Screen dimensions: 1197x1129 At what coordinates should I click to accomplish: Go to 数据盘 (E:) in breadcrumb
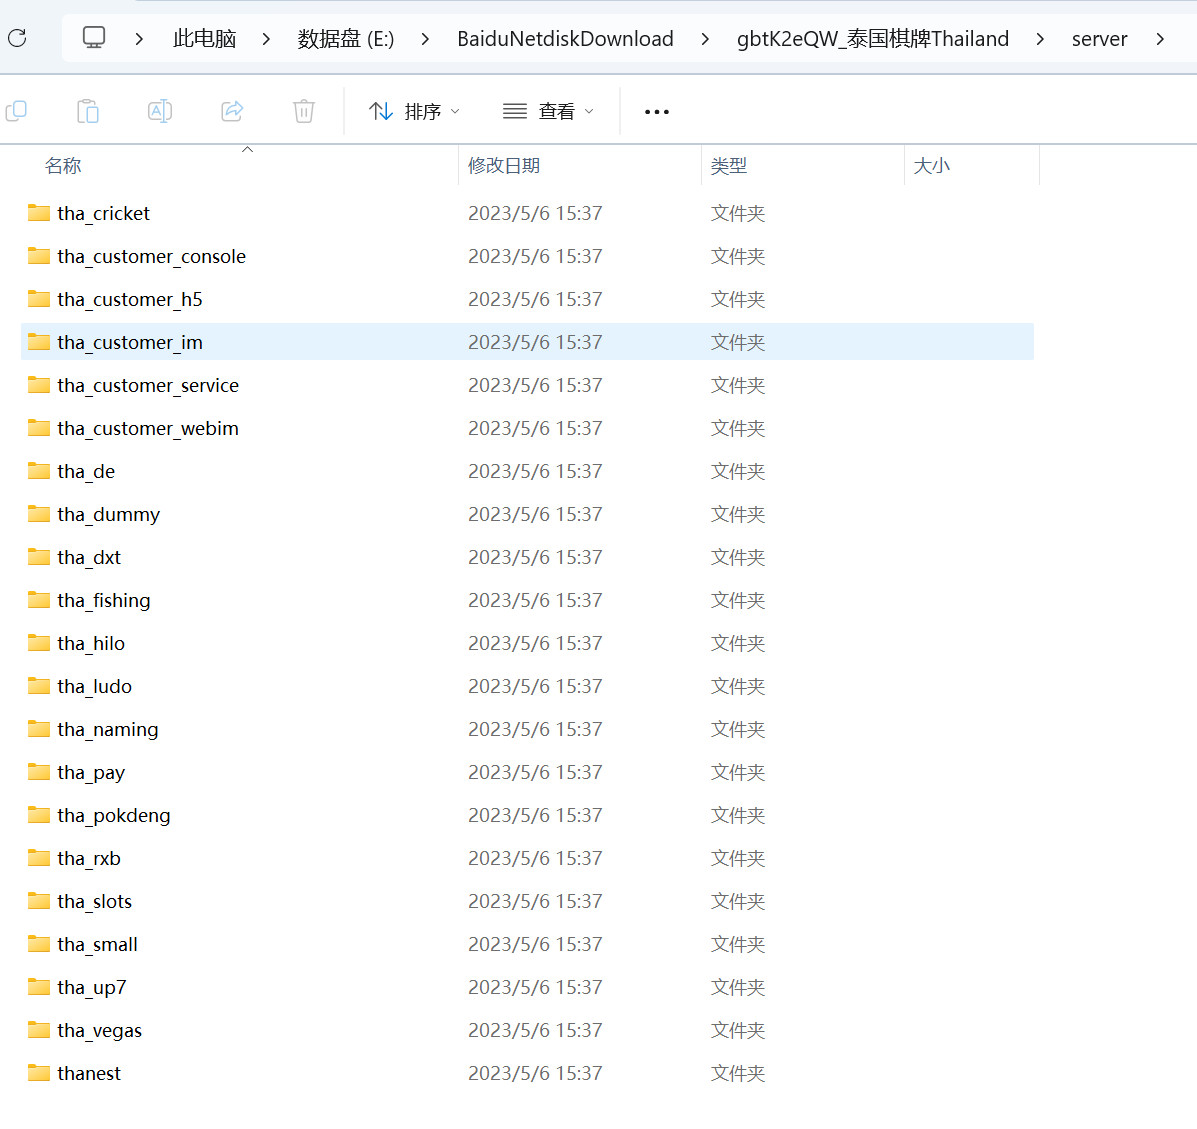(346, 39)
